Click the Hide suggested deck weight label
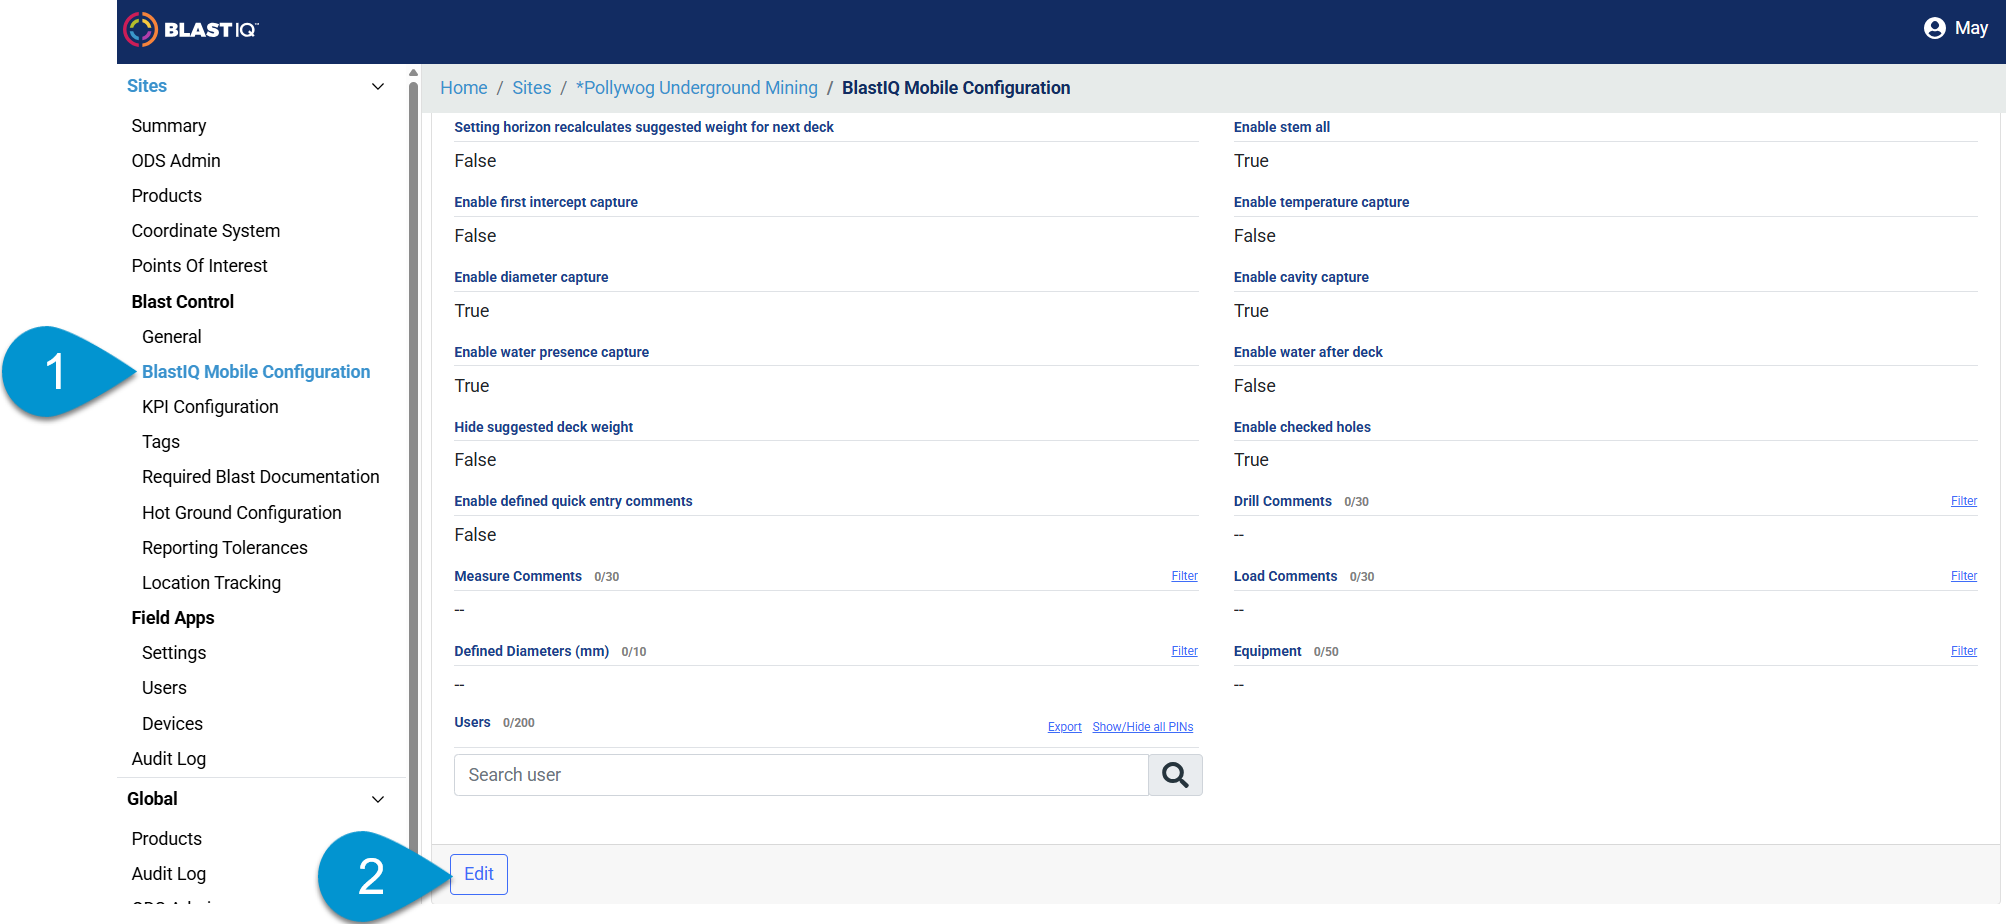This screenshot has height=924, width=2006. click(544, 427)
